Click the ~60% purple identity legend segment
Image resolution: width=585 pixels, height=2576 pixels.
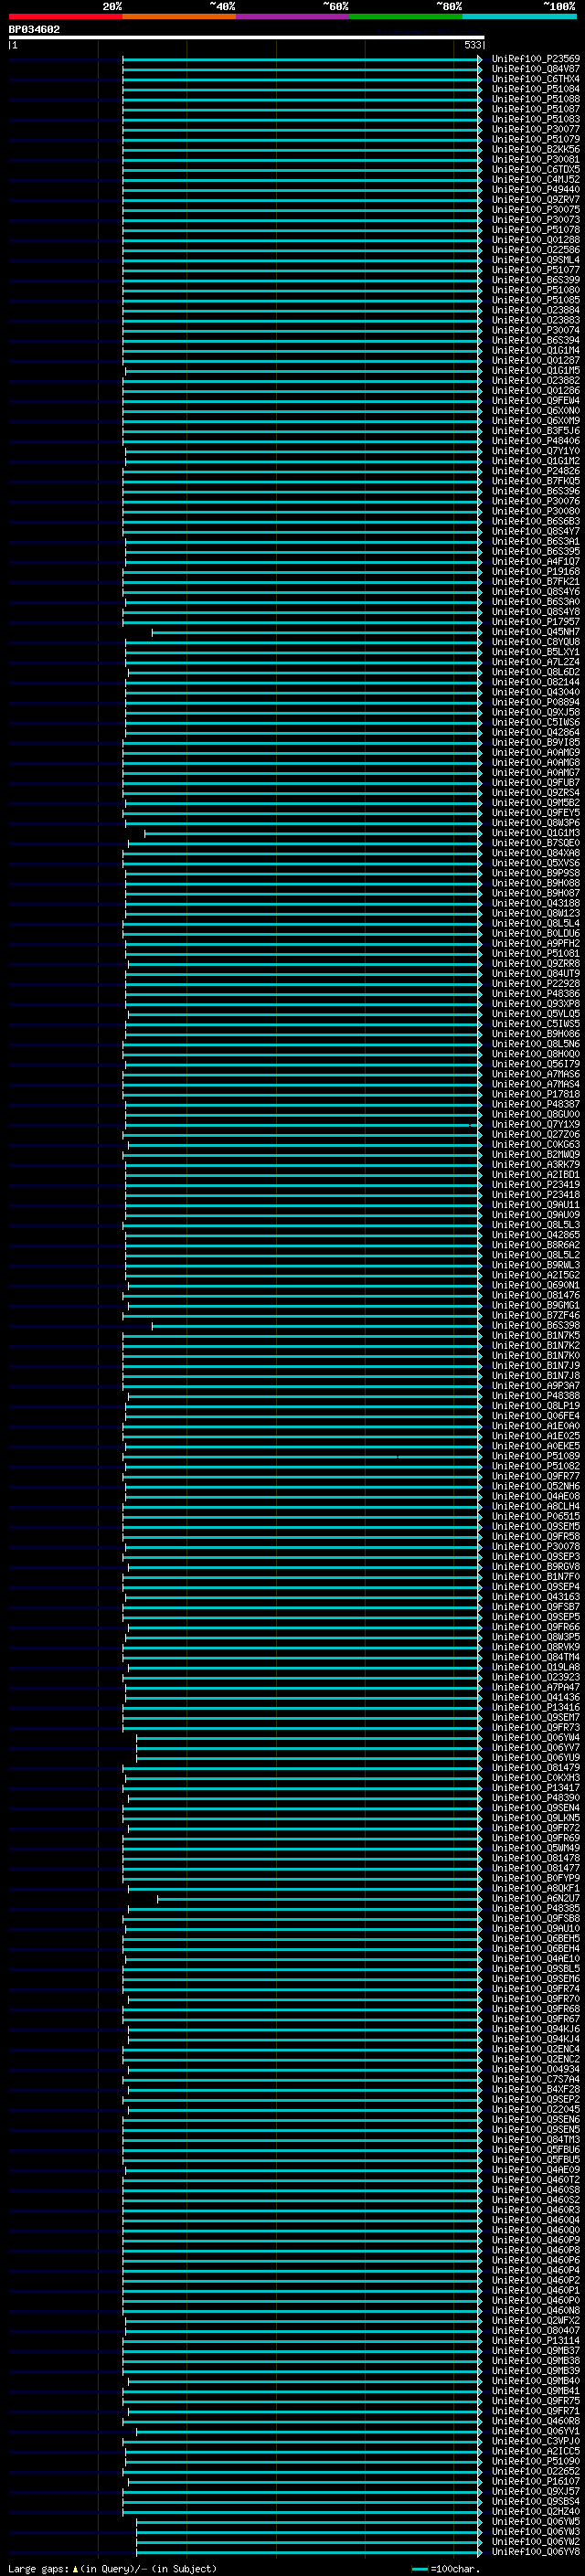point(292,16)
